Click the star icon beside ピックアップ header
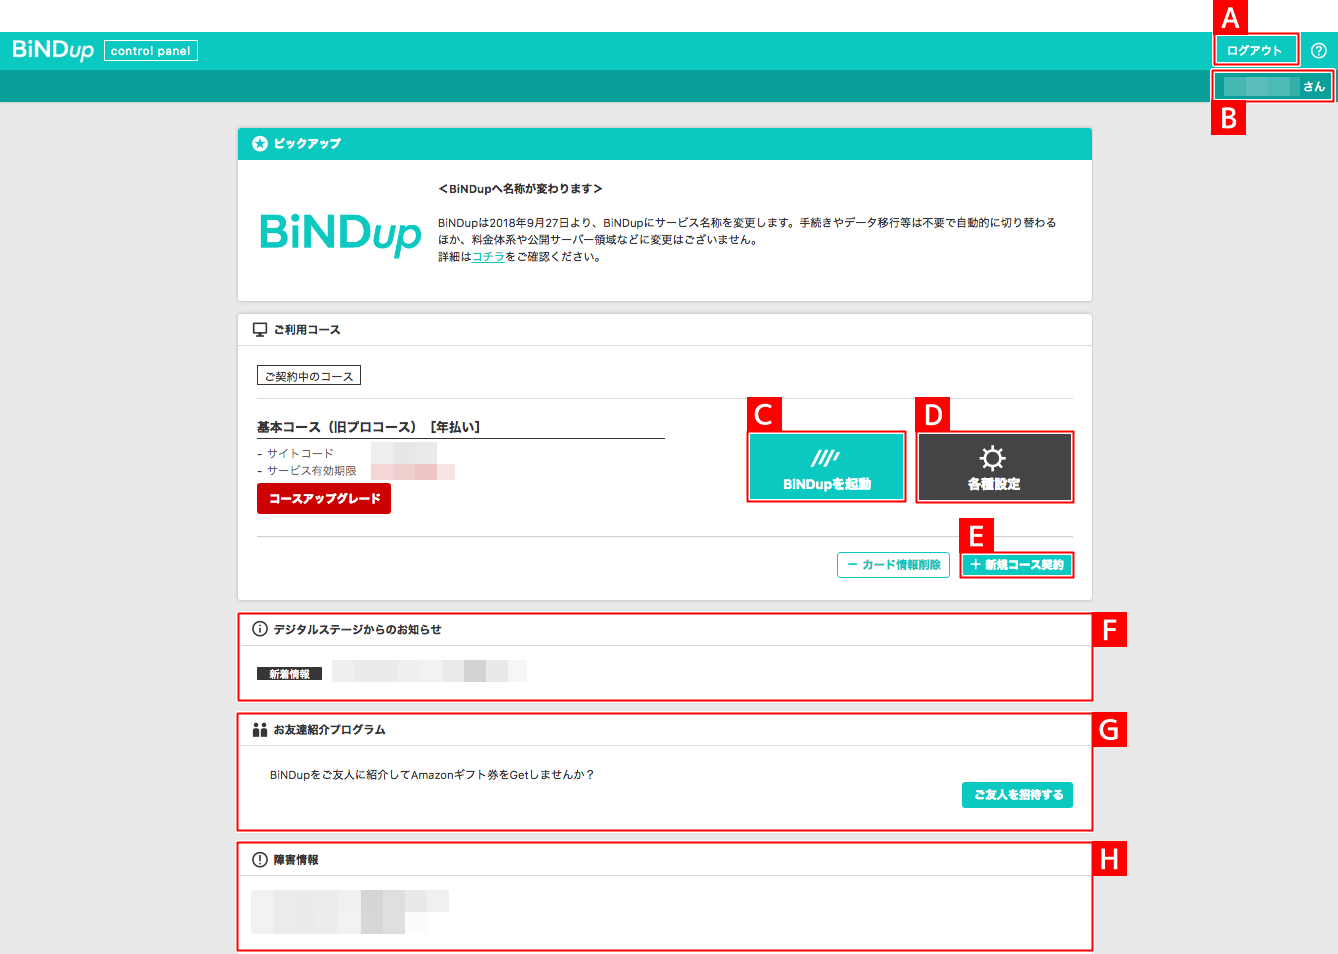 tap(258, 144)
